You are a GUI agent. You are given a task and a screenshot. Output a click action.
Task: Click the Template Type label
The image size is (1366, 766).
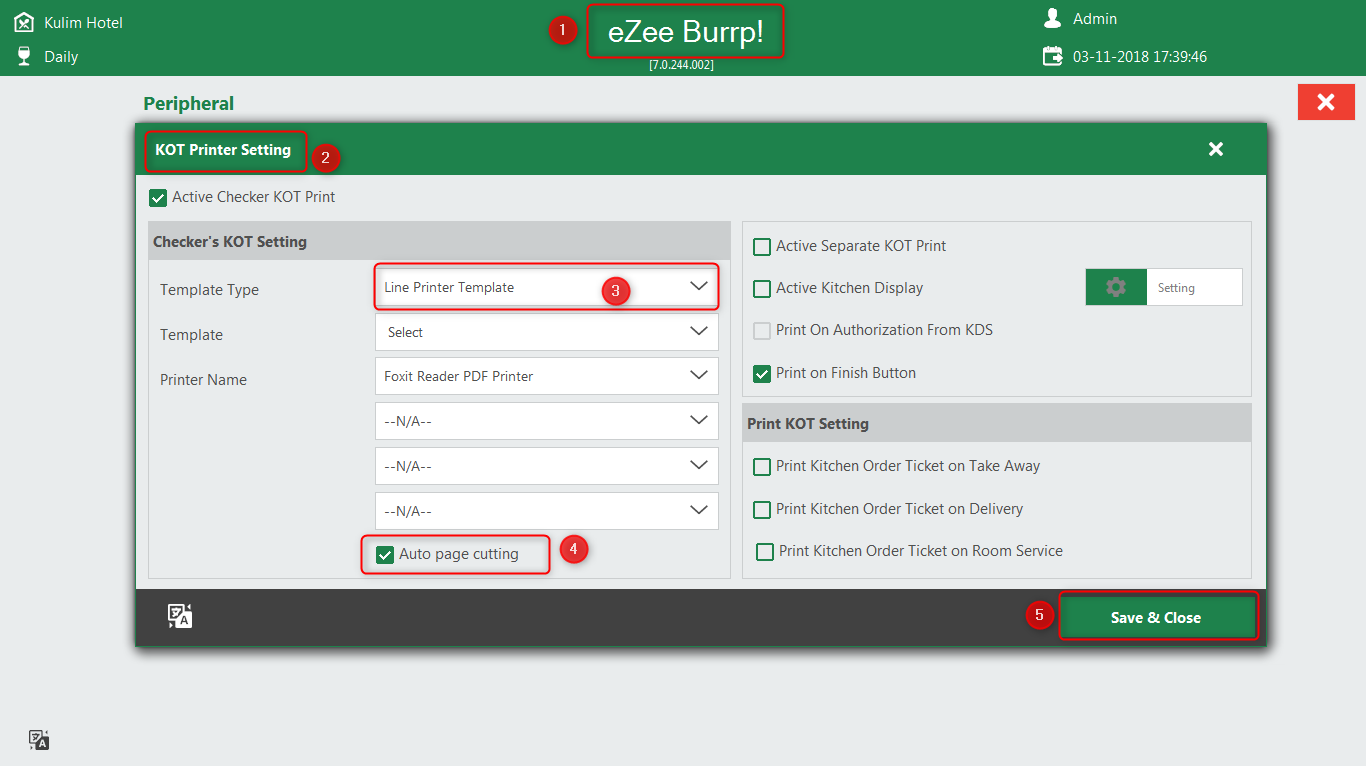click(209, 289)
